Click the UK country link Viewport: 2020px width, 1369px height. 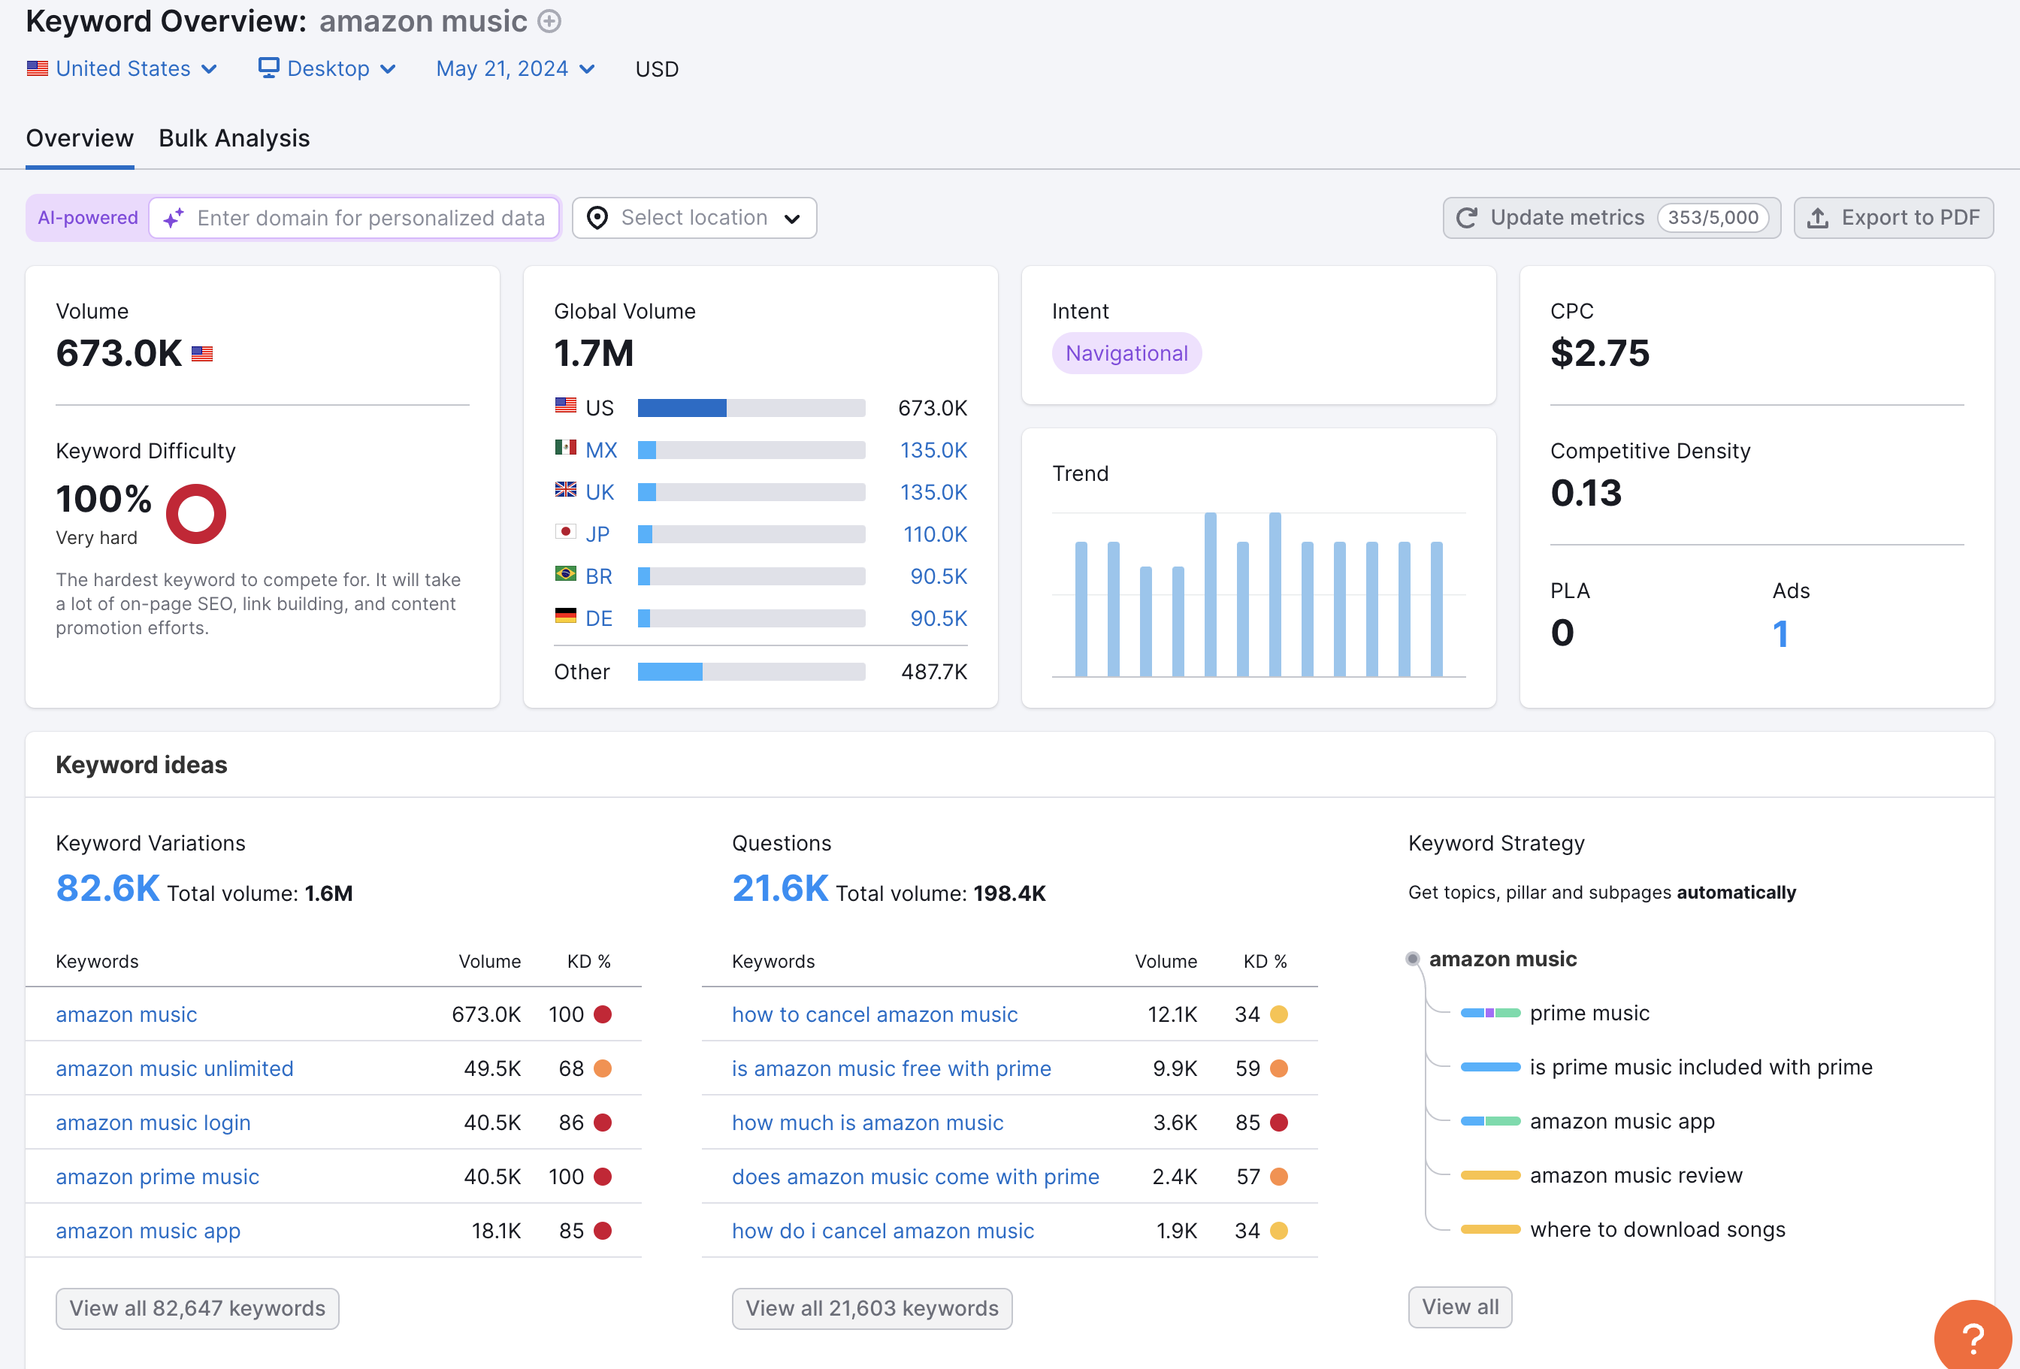click(600, 492)
